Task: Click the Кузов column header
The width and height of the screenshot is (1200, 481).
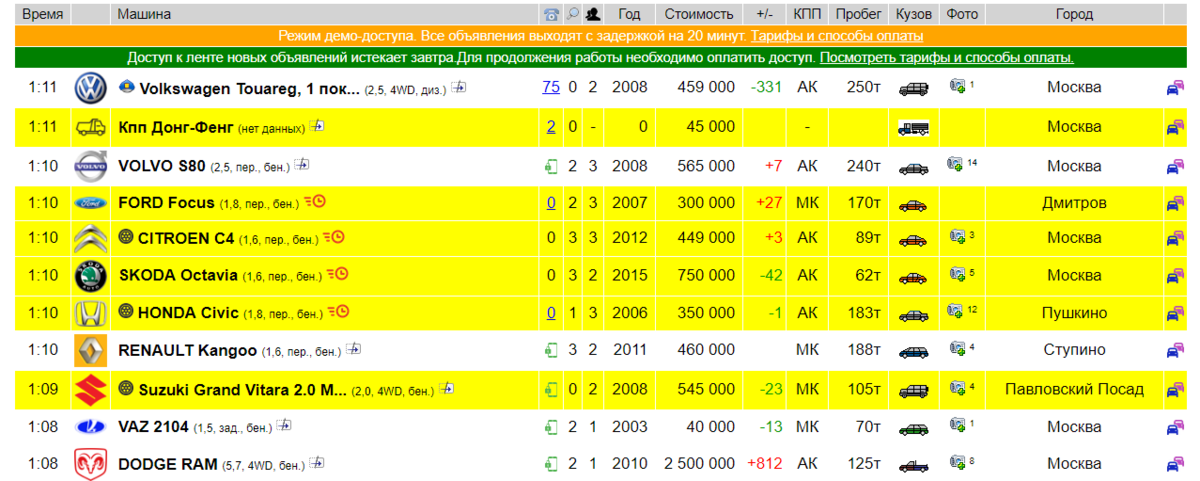Action: pos(914,14)
